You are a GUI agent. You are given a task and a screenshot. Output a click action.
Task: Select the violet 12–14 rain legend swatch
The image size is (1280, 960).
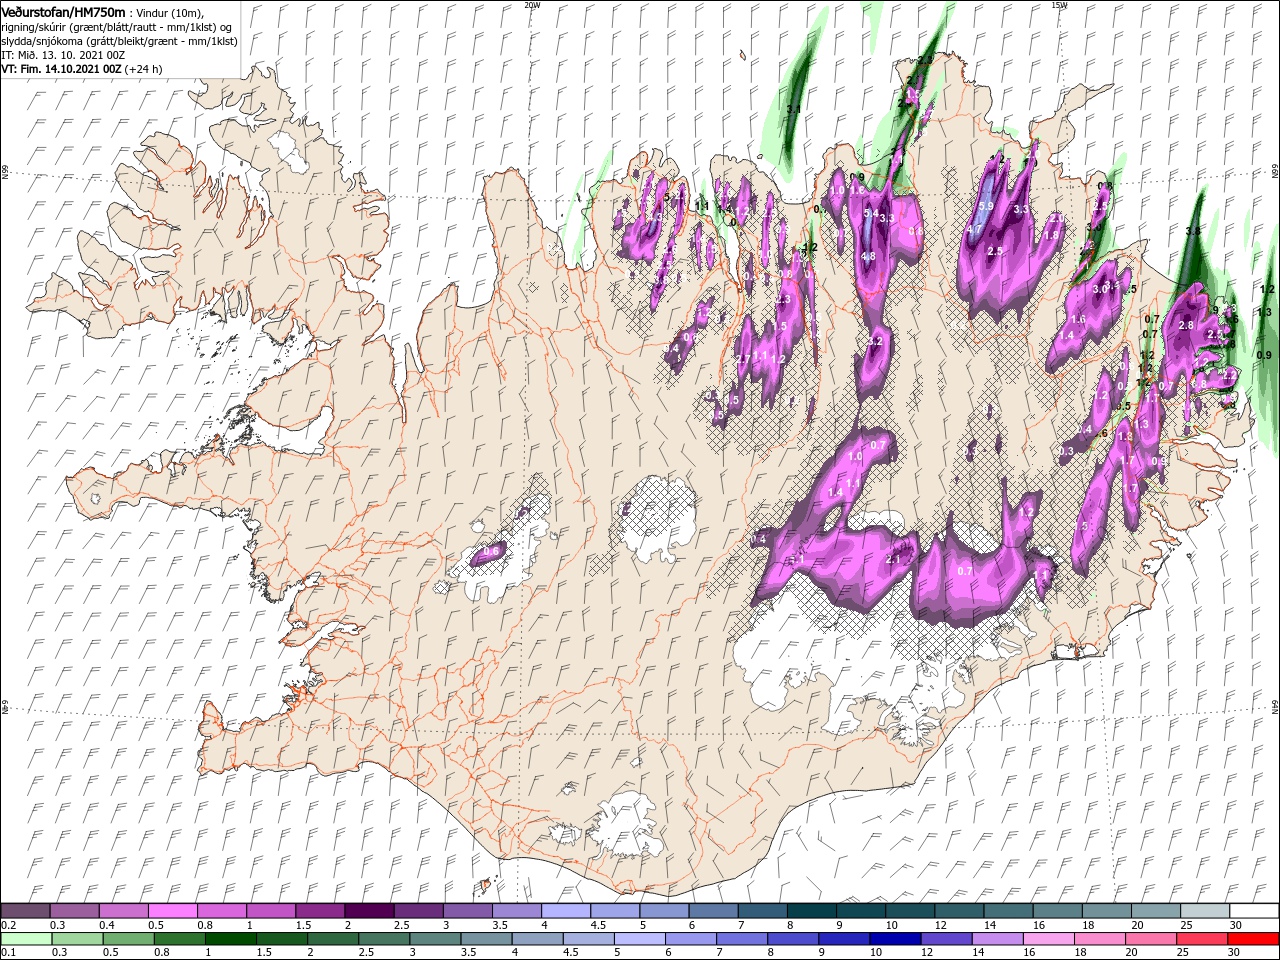point(945,939)
